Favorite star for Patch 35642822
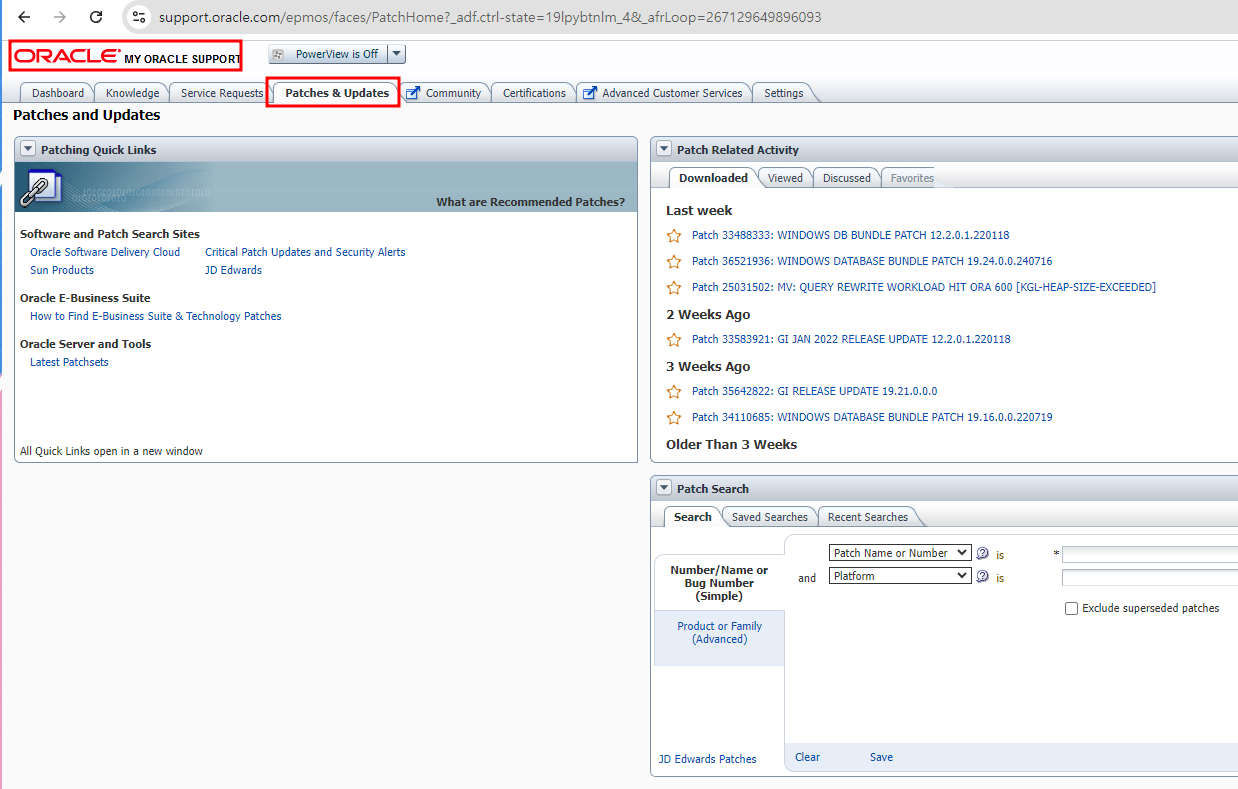Screen dimensions: 1238x789 tap(674, 392)
